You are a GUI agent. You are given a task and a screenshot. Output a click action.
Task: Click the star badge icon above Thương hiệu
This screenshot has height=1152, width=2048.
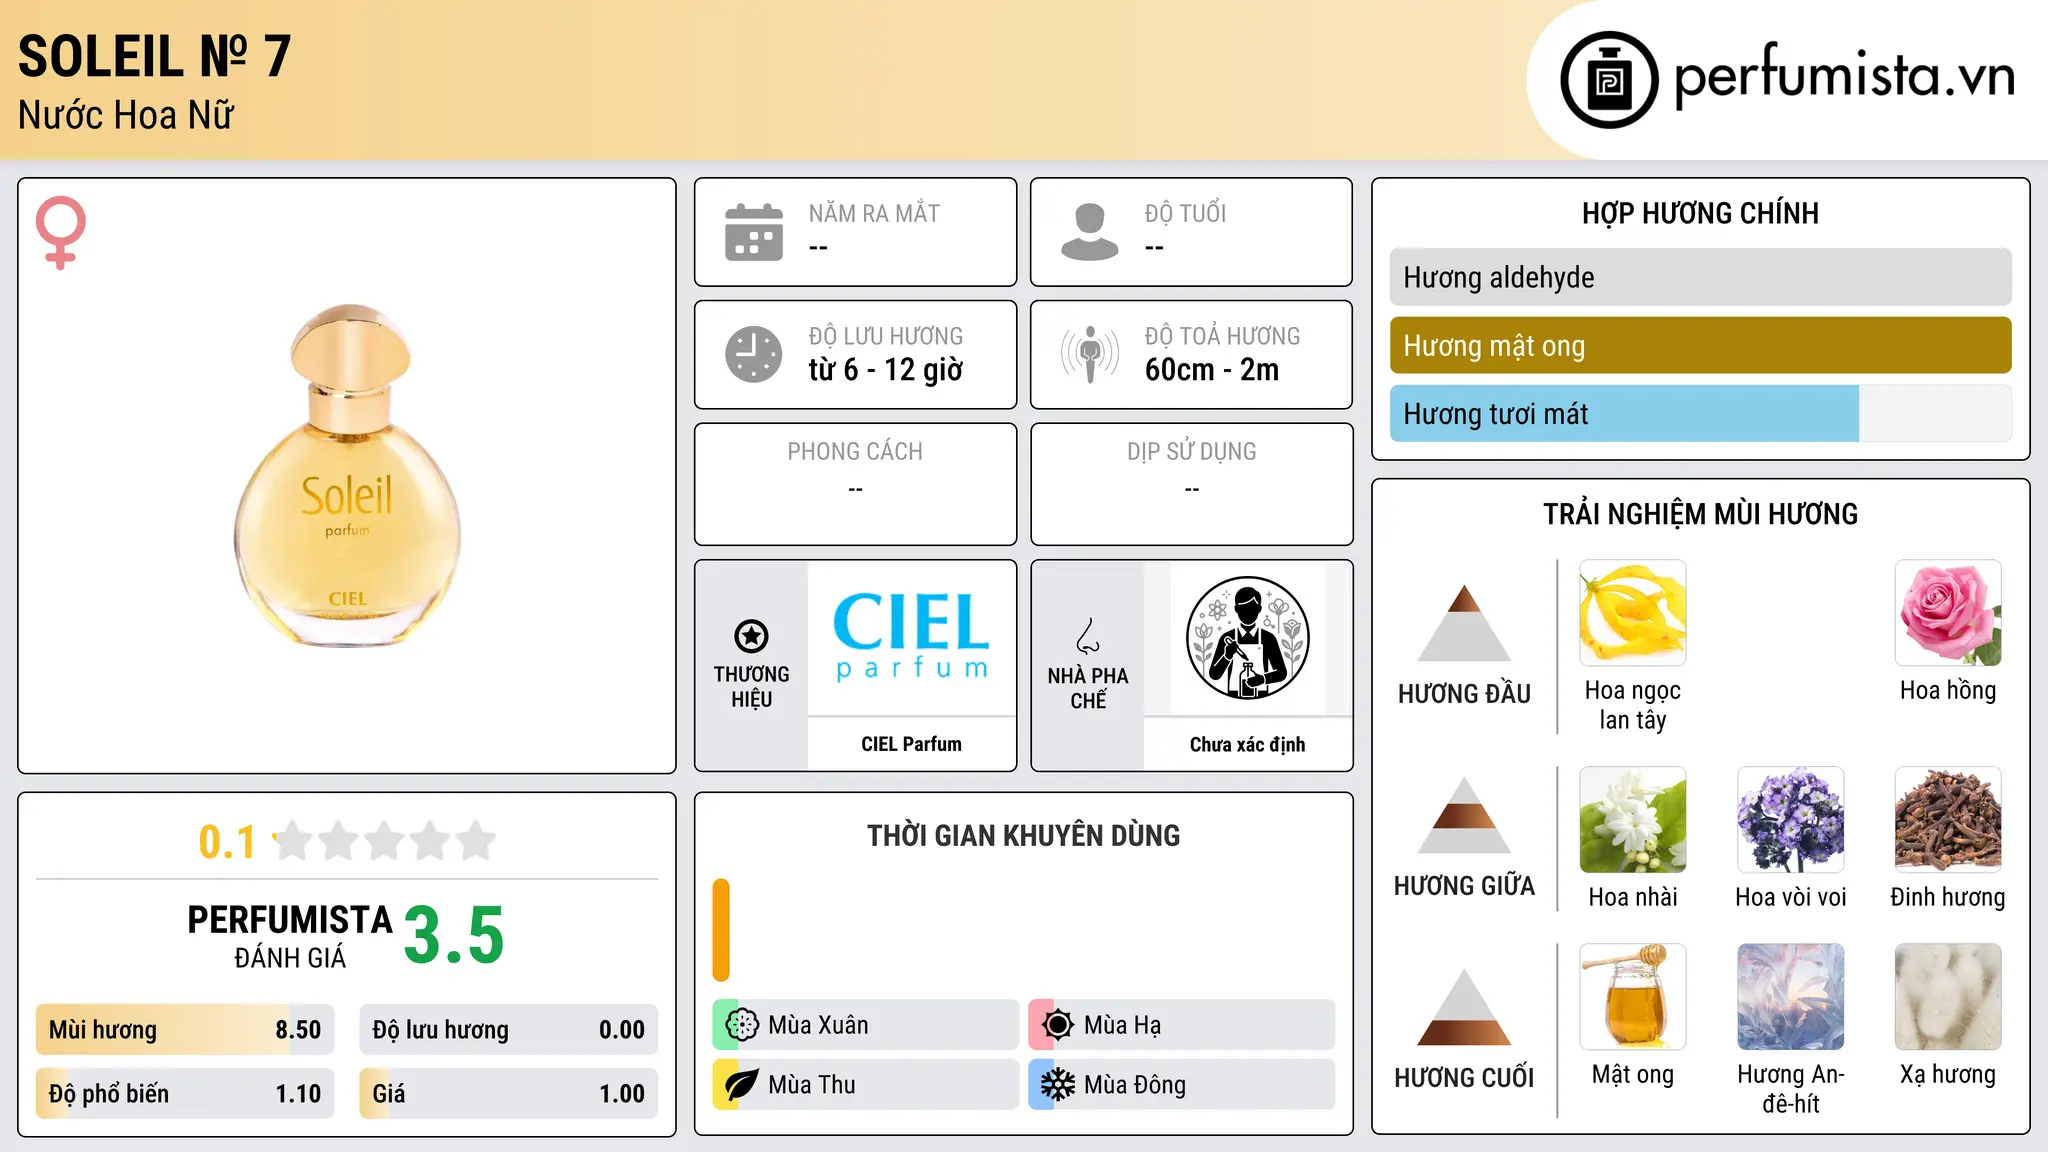click(751, 636)
